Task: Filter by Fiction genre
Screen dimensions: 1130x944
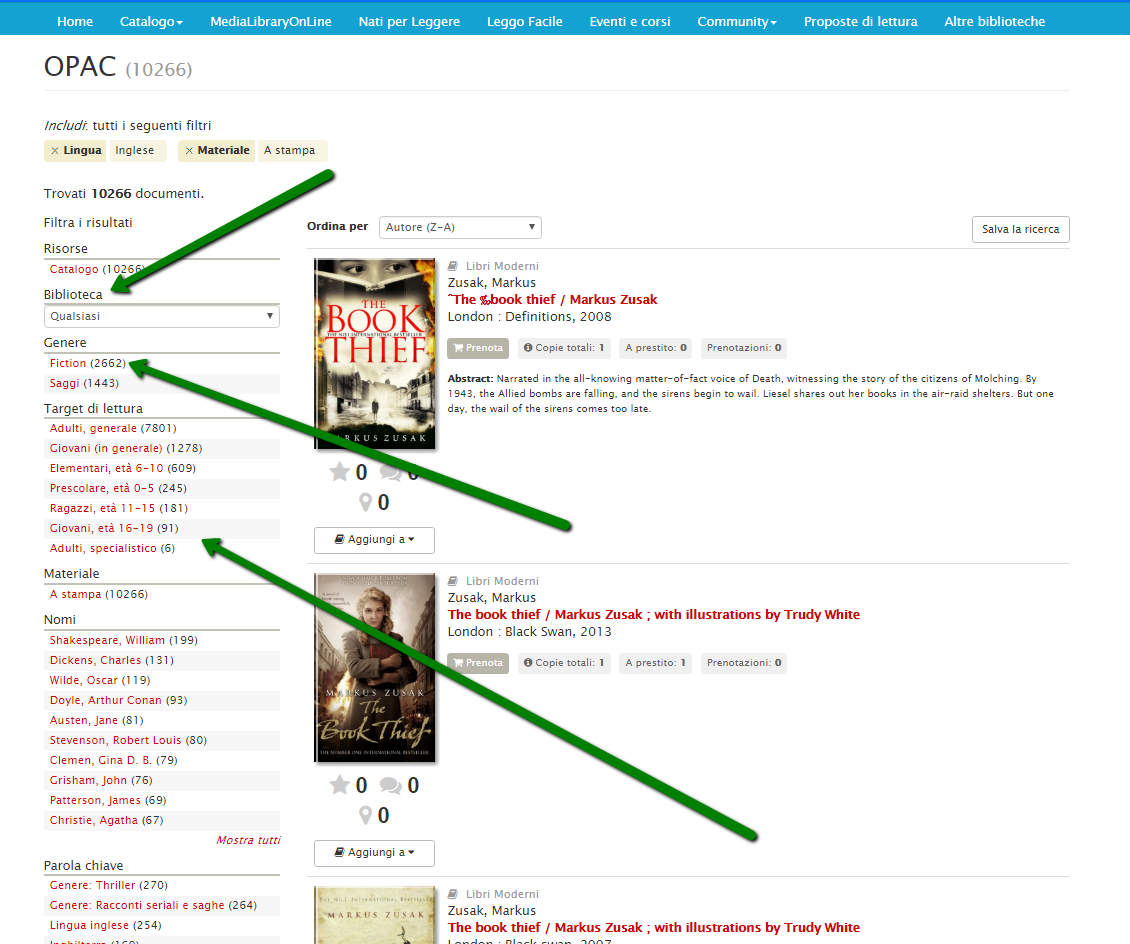Action: pos(68,363)
